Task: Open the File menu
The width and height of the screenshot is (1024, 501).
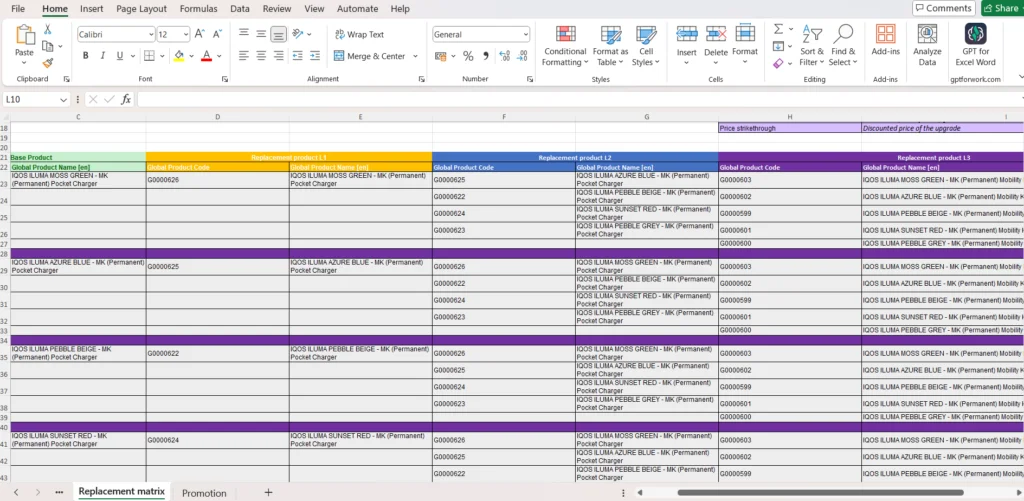Action: tap(18, 8)
